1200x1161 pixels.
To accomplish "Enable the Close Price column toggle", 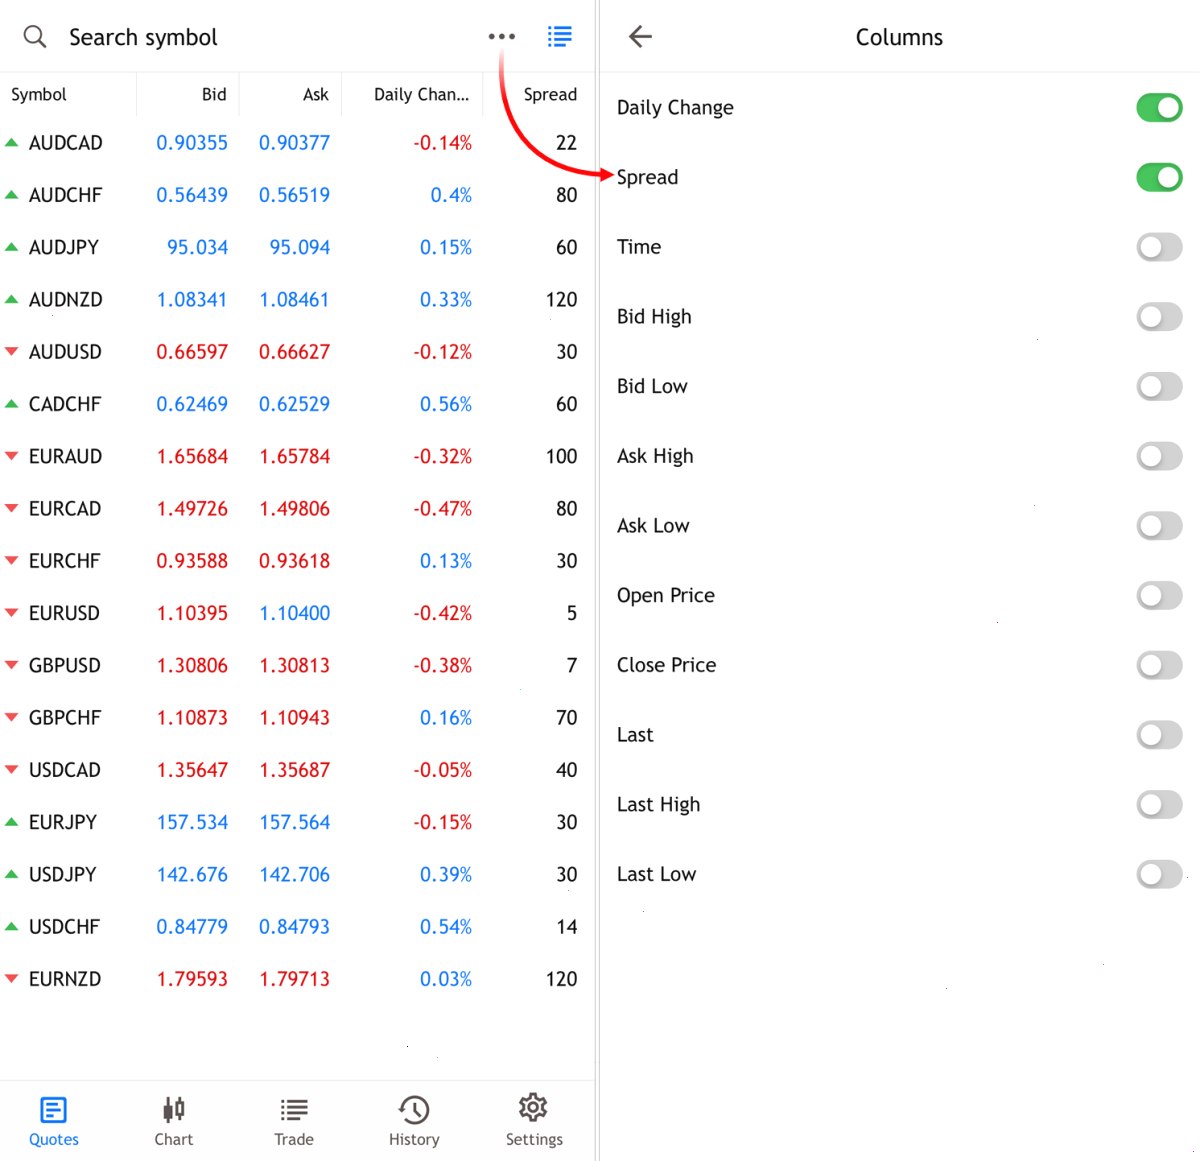I will (x=1159, y=665).
